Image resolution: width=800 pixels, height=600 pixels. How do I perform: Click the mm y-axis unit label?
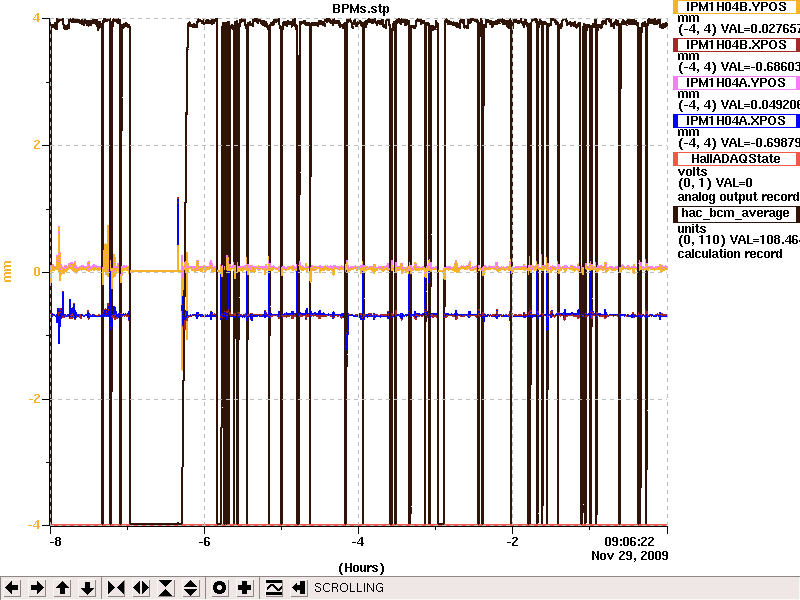pyautogui.click(x=7, y=271)
